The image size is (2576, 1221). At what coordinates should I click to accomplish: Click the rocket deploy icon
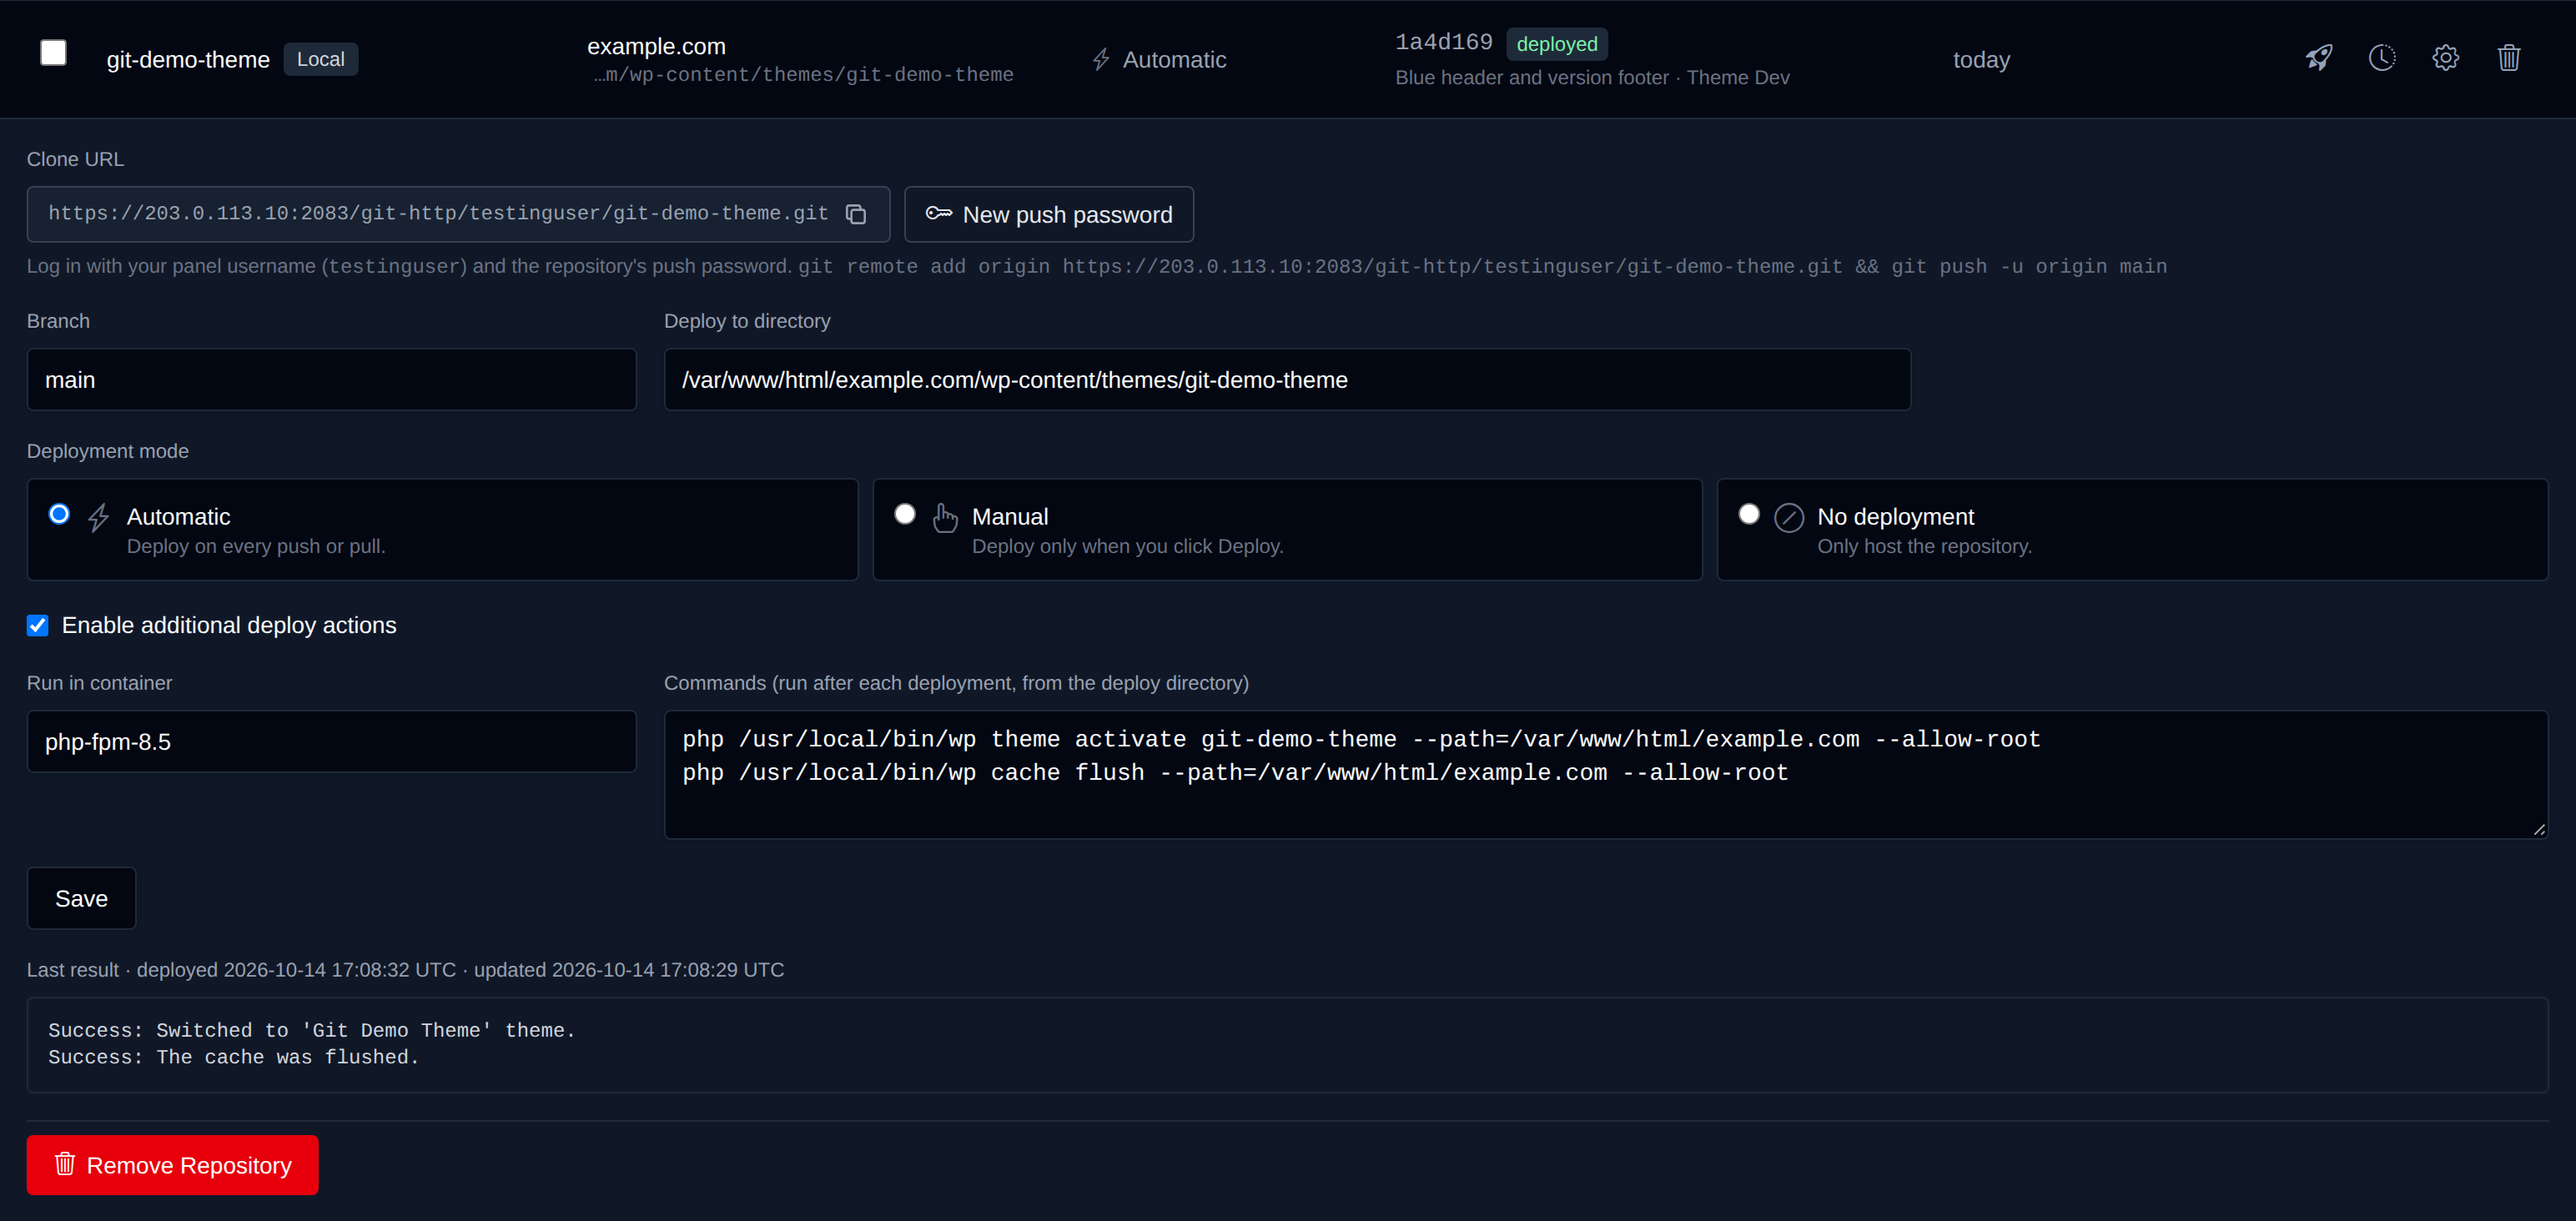[x=2318, y=58]
